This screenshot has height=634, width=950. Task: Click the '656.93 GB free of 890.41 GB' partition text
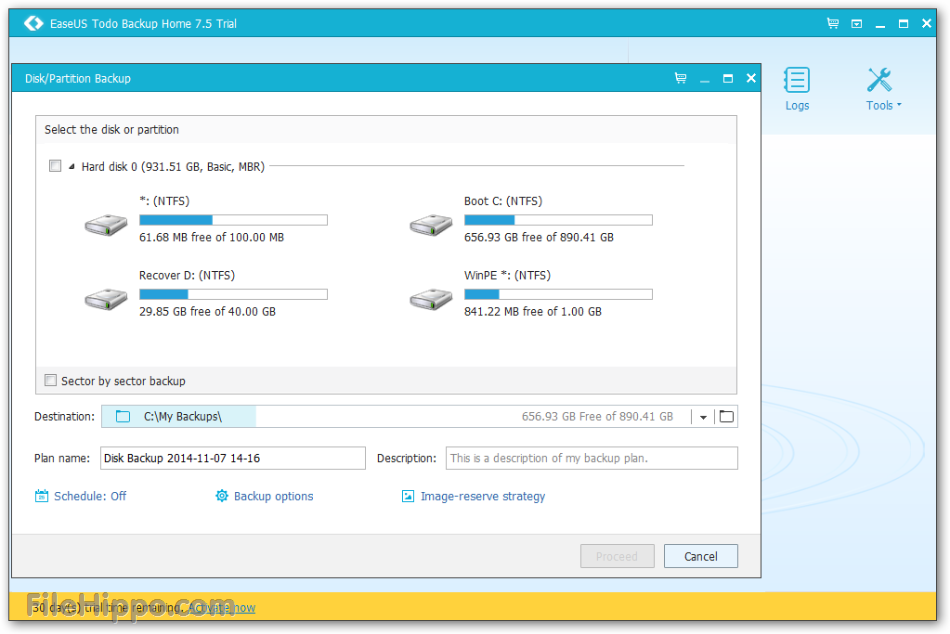coord(539,237)
